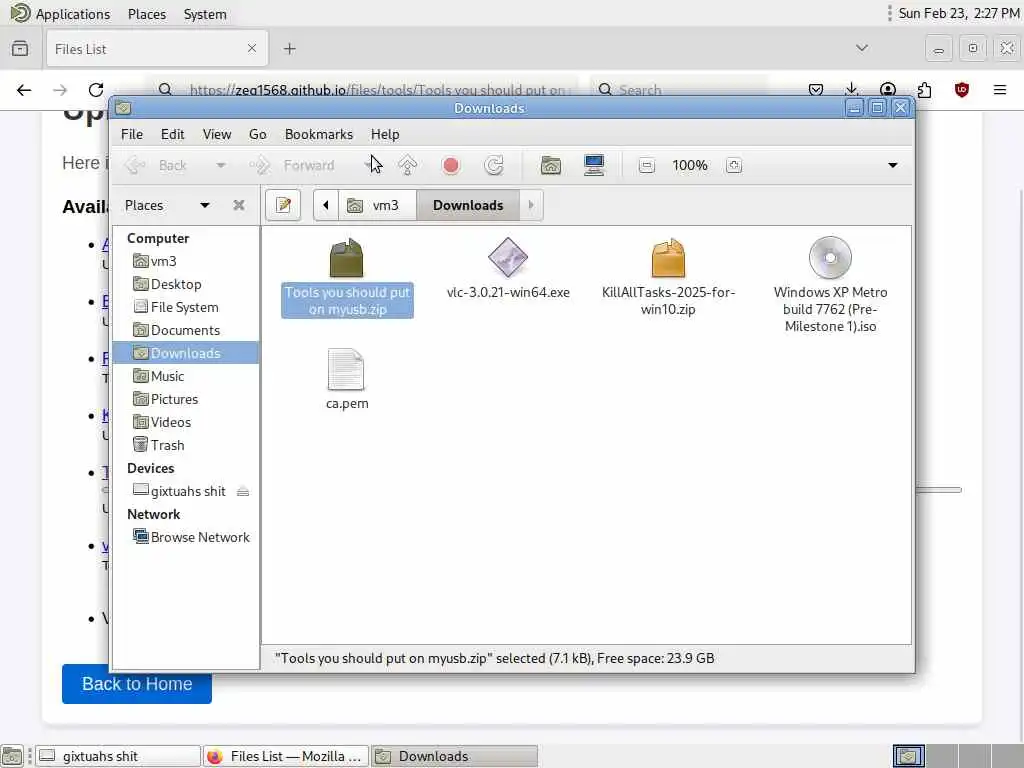Click the right arrow of the path bar

[x=531, y=205]
